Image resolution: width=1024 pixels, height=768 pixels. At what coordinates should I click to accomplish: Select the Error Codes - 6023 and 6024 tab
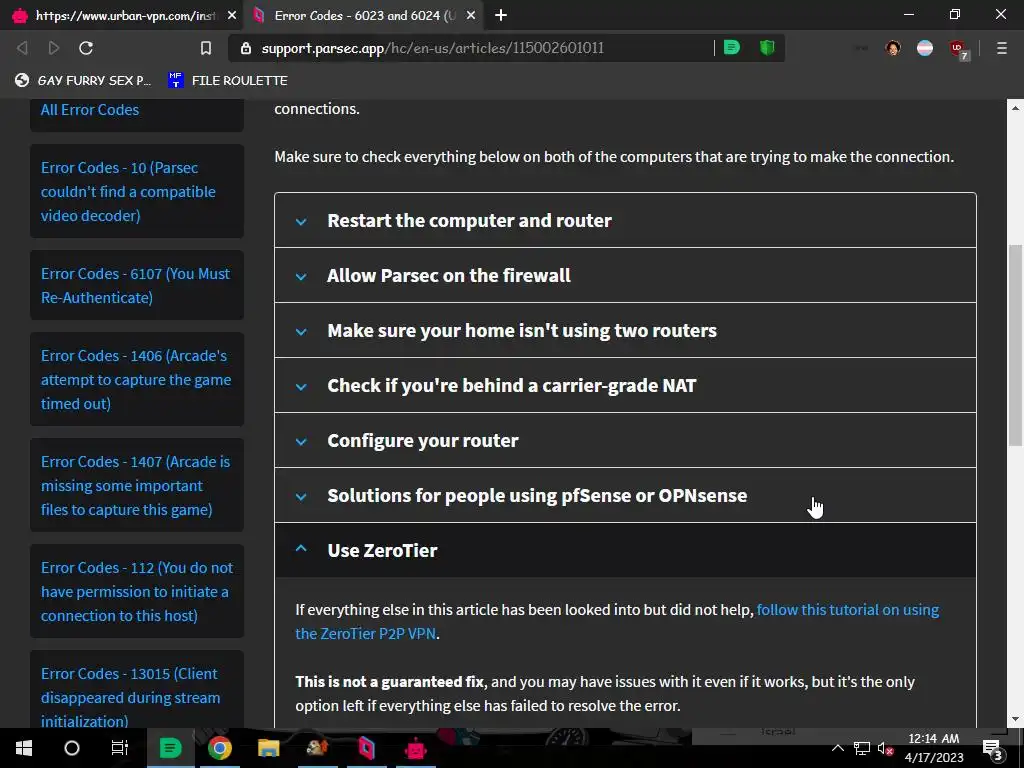point(364,15)
